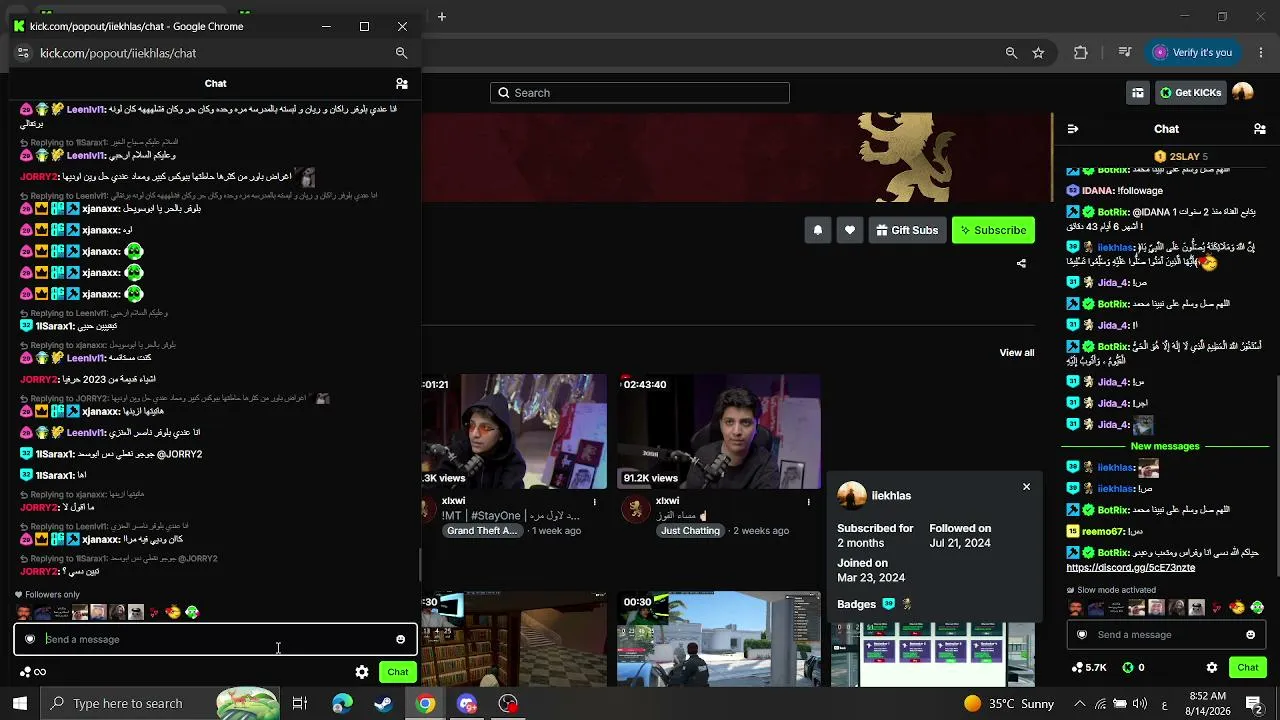The height and width of the screenshot is (720, 1280).
Task: Collapse the chat panel arrow in main window
Action: tap(1073, 129)
